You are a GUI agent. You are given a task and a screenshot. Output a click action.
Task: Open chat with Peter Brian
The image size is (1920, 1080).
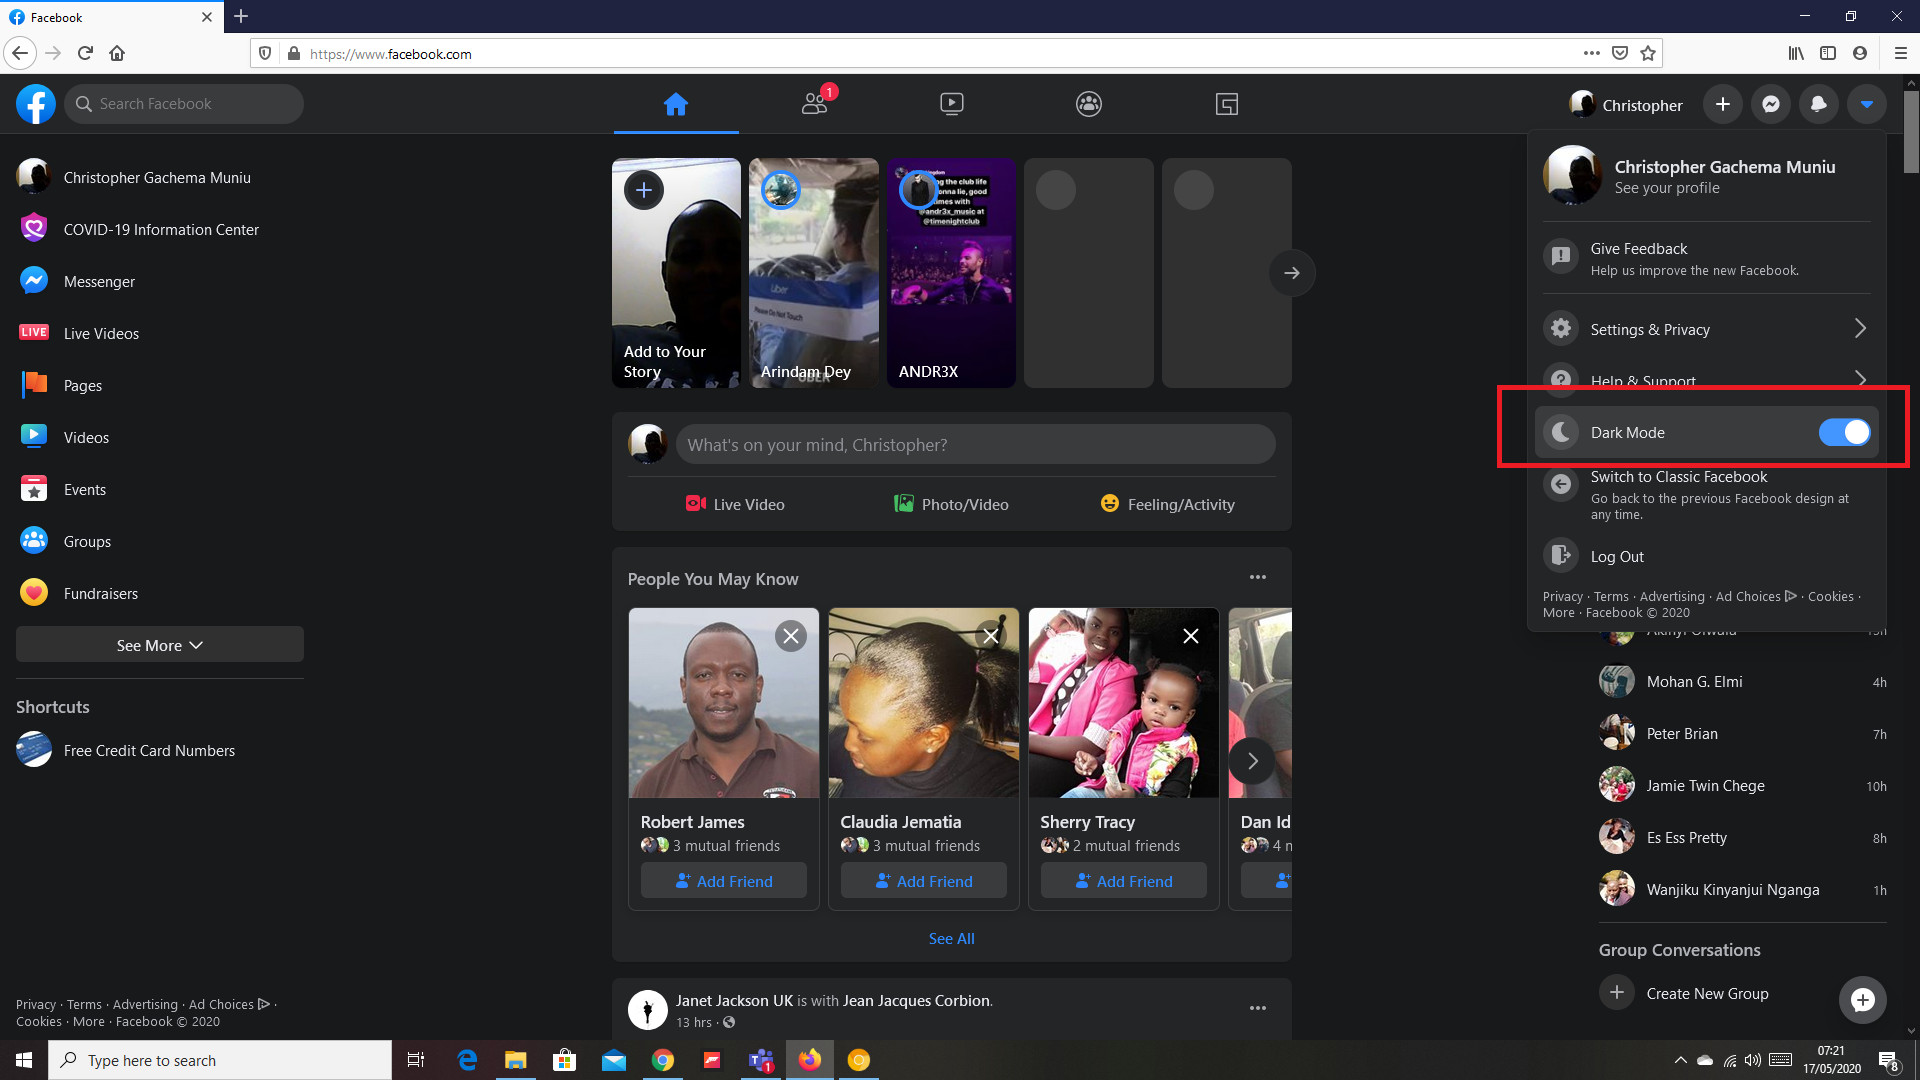pos(1743,734)
